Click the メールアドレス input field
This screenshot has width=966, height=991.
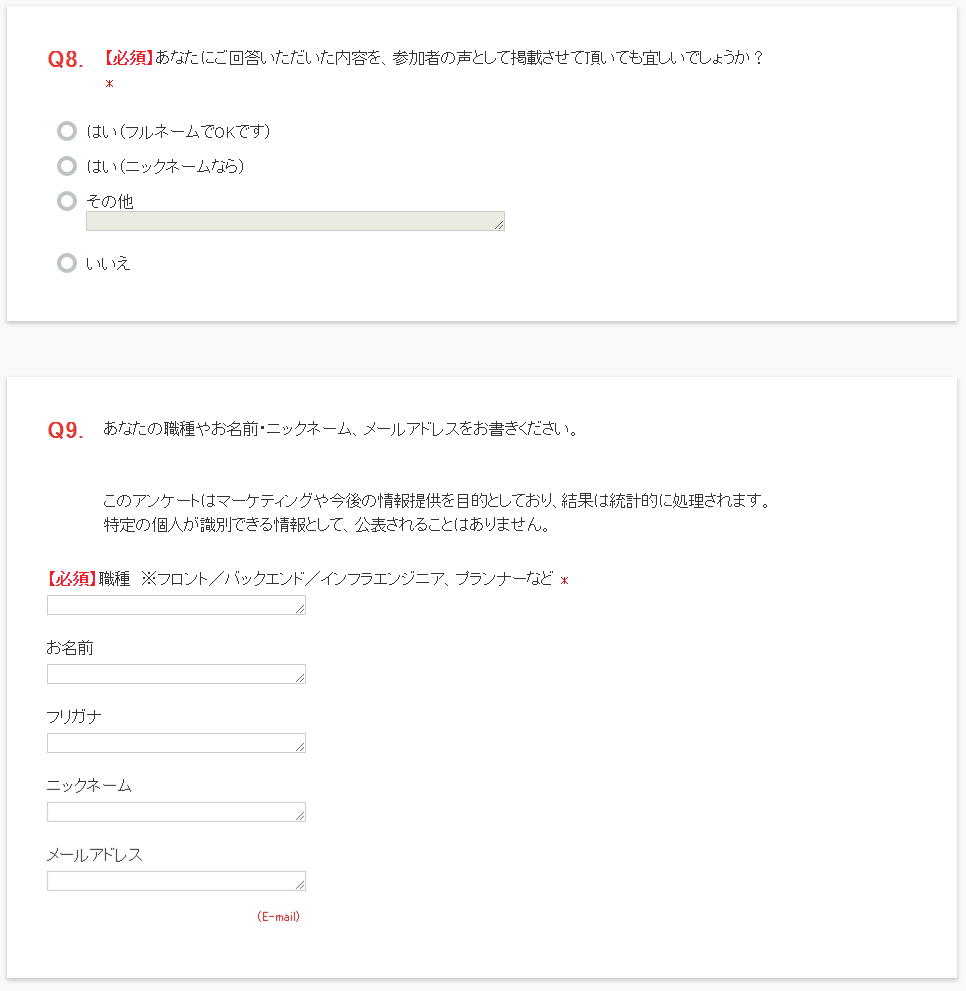click(175, 880)
